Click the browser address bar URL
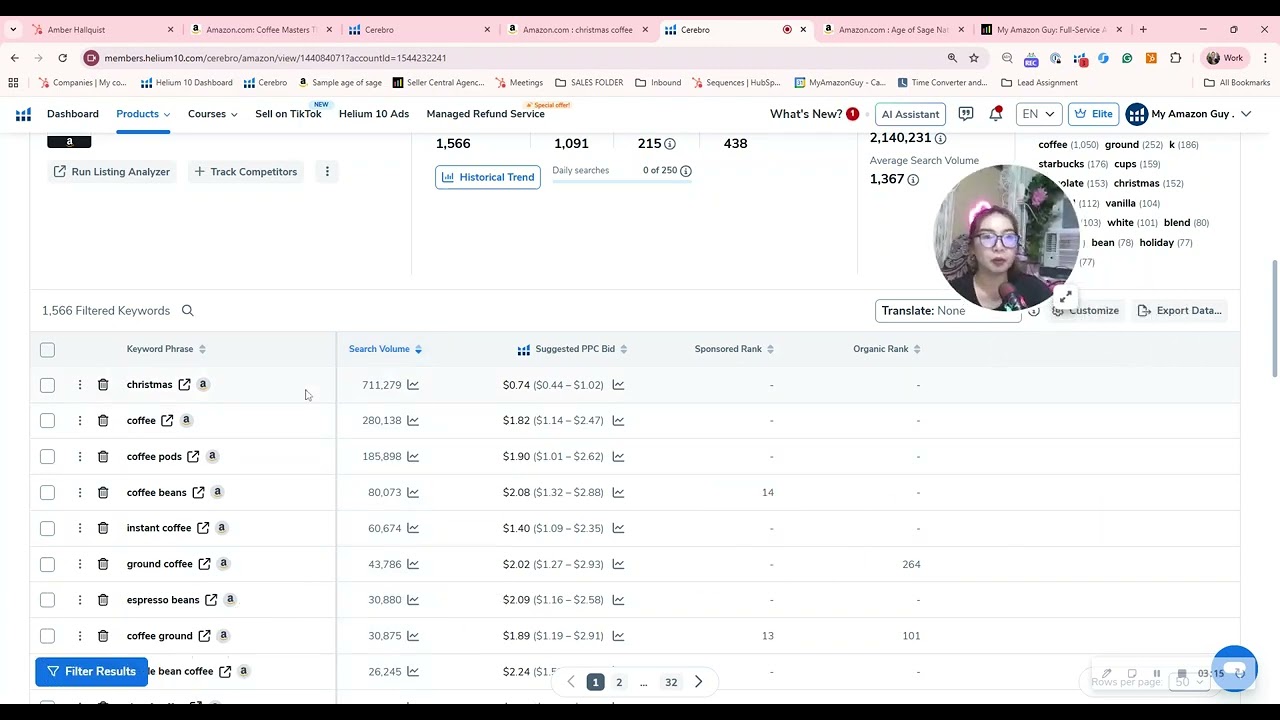This screenshot has height=720, width=1280. [275, 58]
